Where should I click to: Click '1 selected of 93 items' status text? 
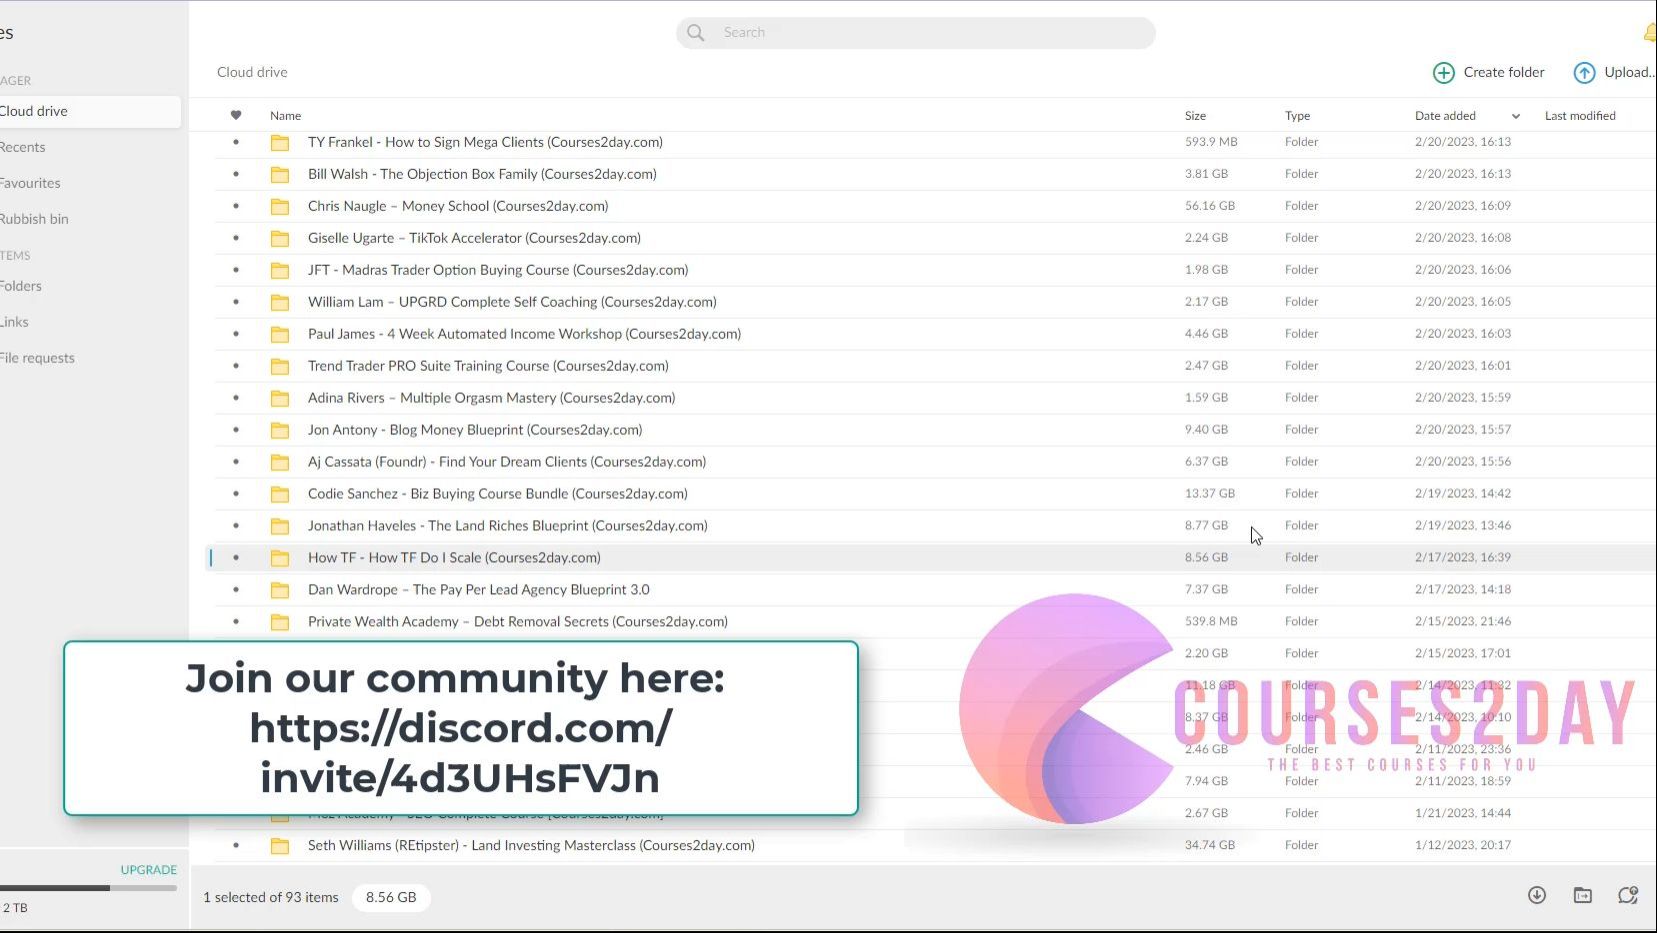coord(271,897)
